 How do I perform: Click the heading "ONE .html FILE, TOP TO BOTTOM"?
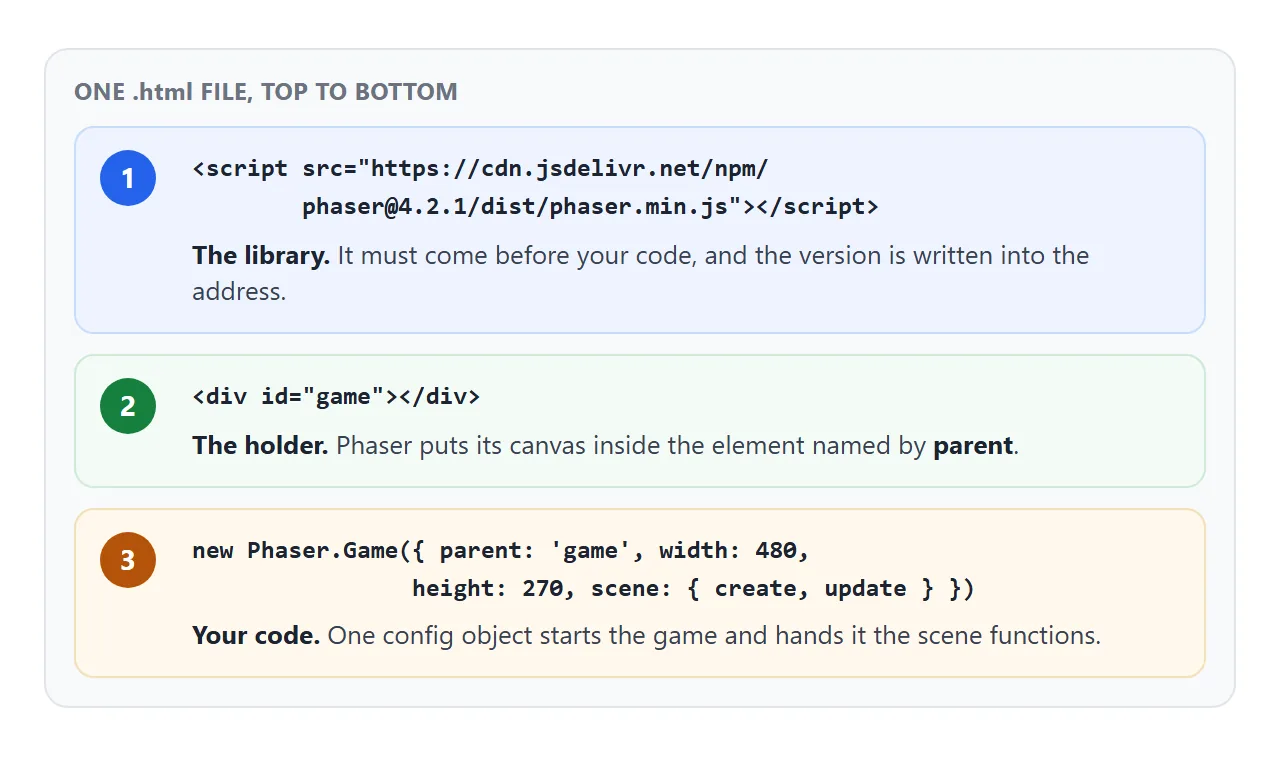(266, 92)
